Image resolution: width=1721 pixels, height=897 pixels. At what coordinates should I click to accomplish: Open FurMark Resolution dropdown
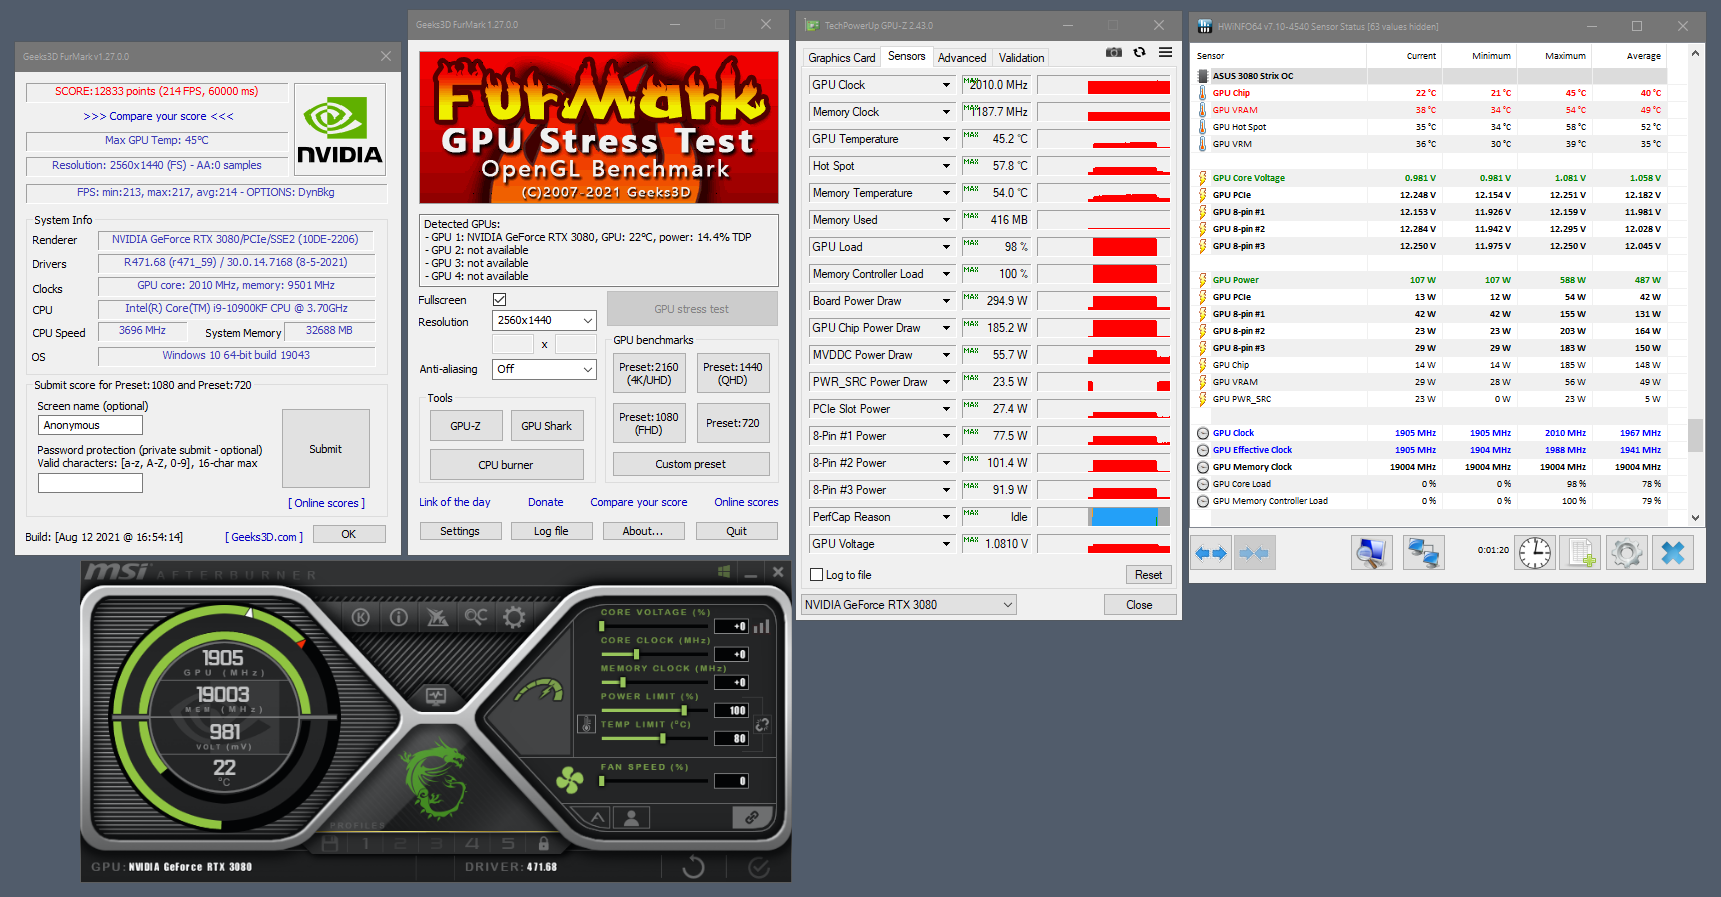pos(544,320)
